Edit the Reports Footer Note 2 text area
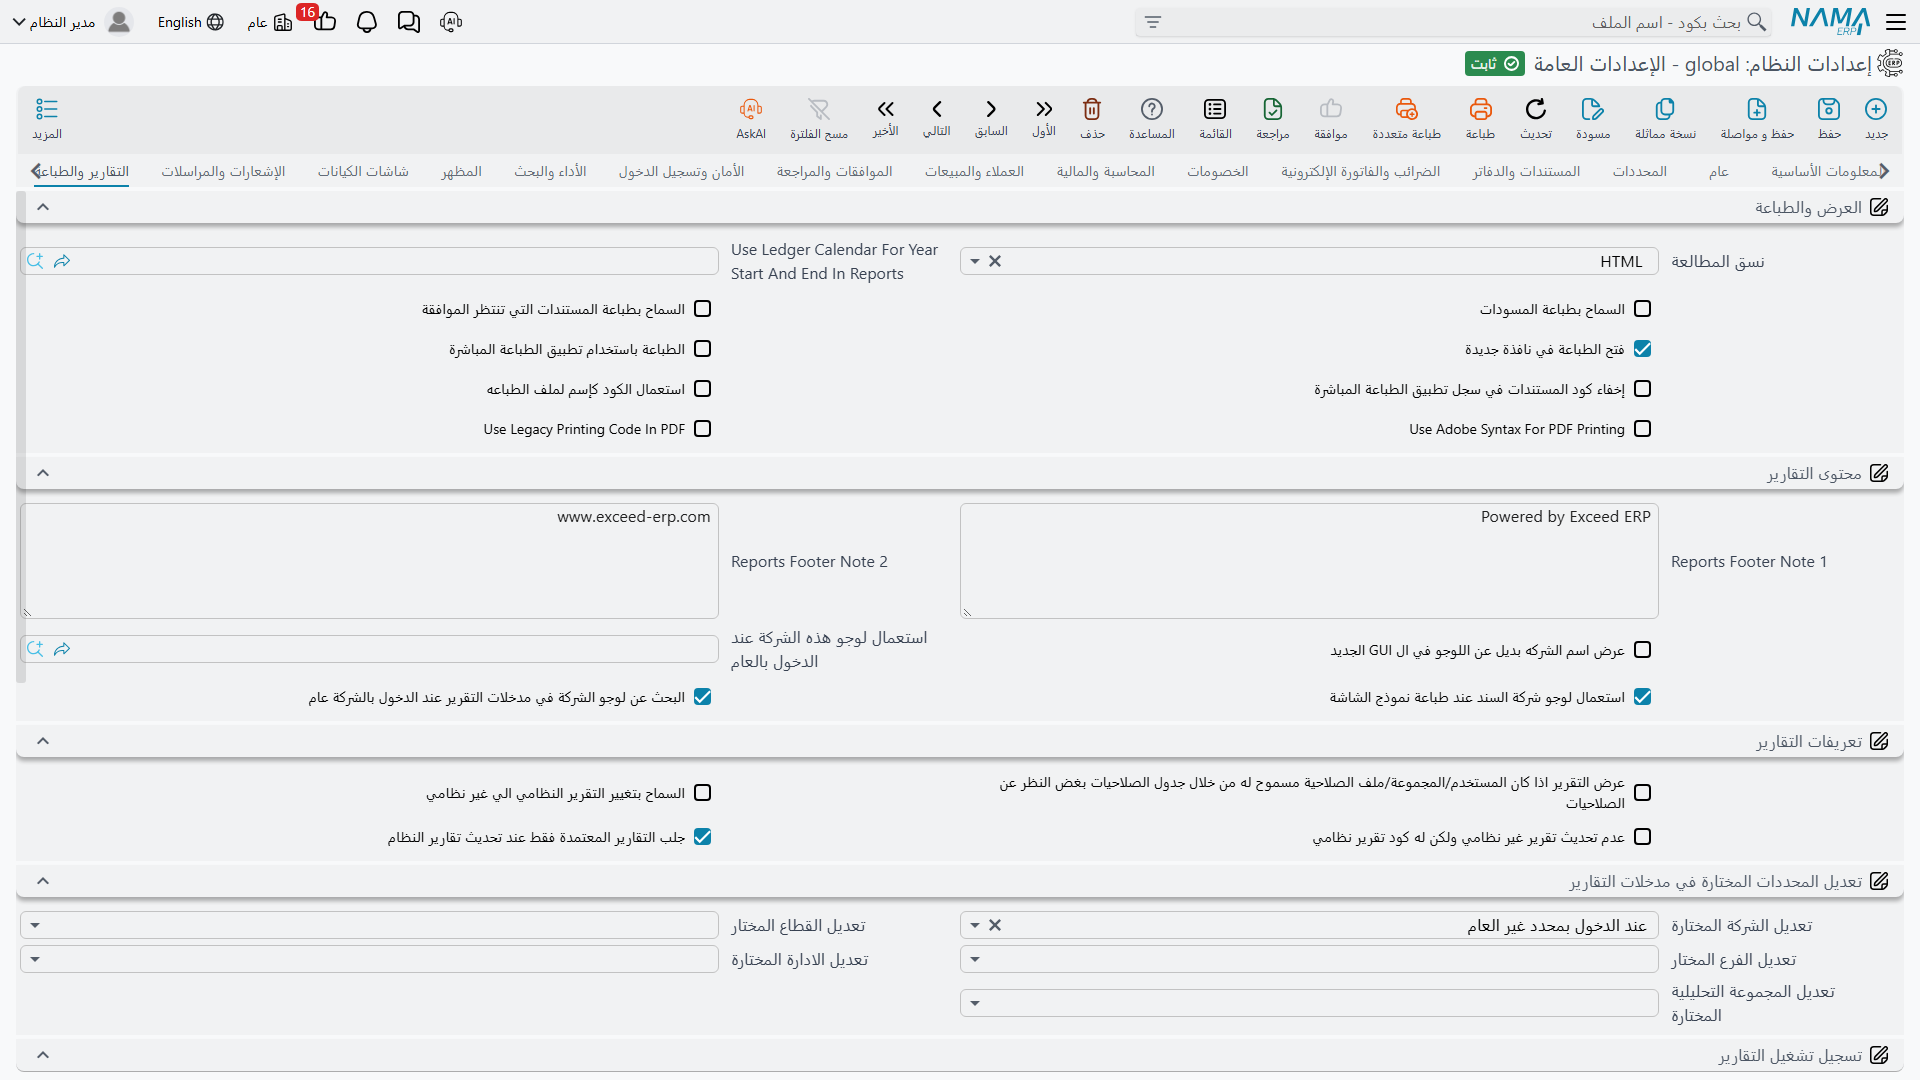Image resolution: width=1920 pixels, height=1080 pixels. (369, 561)
